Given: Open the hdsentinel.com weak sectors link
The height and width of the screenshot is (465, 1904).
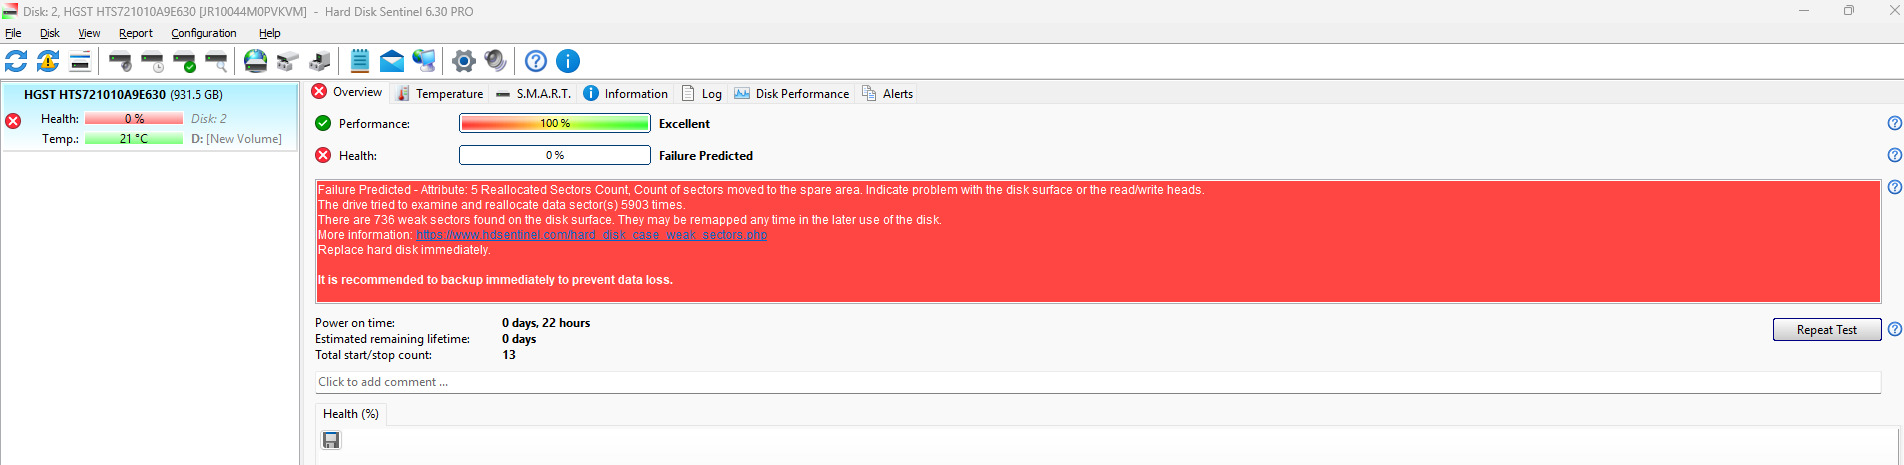Looking at the screenshot, I should click(591, 235).
